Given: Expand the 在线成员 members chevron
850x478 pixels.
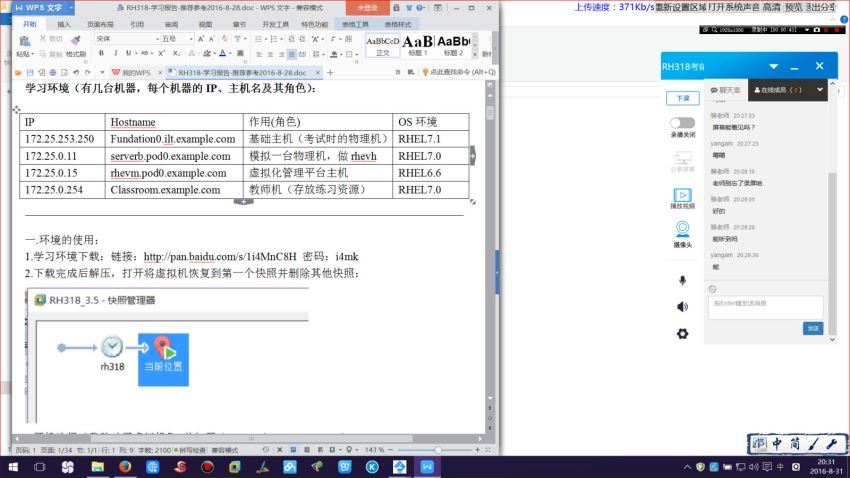Looking at the screenshot, I should point(820,89).
